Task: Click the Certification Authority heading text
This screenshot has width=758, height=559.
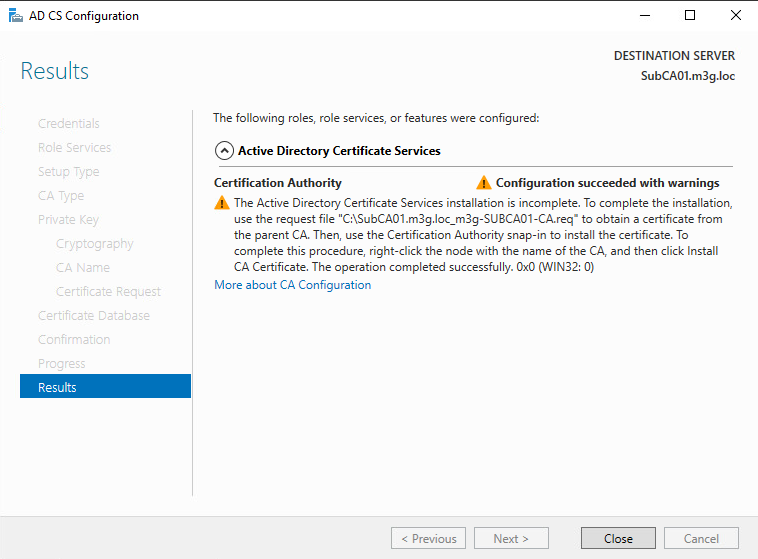Action: click(278, 183)
